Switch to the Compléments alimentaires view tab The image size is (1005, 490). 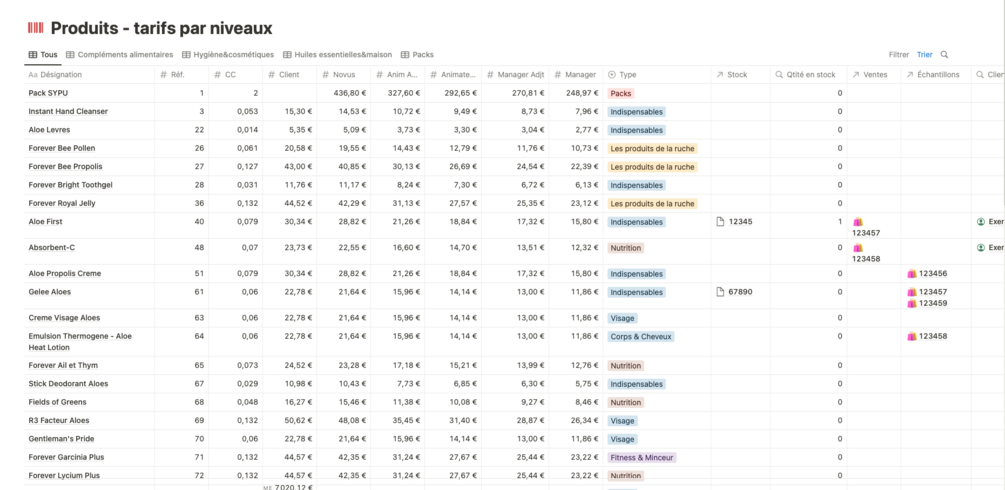[120, 55]
